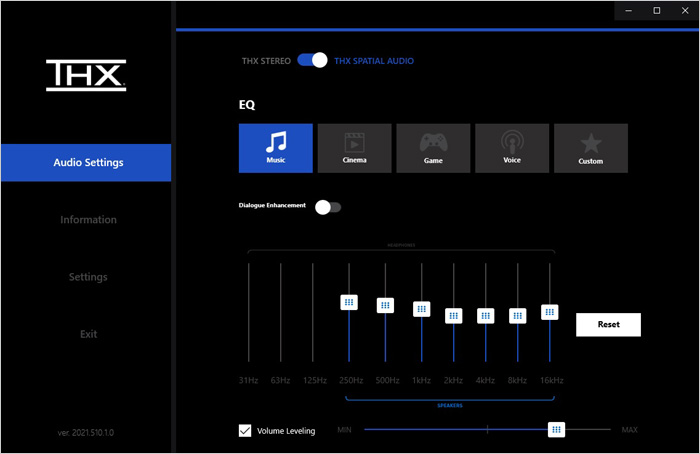Click the SPEAKERS range label
Screen dimensions: 700x454
coord(450,405)
